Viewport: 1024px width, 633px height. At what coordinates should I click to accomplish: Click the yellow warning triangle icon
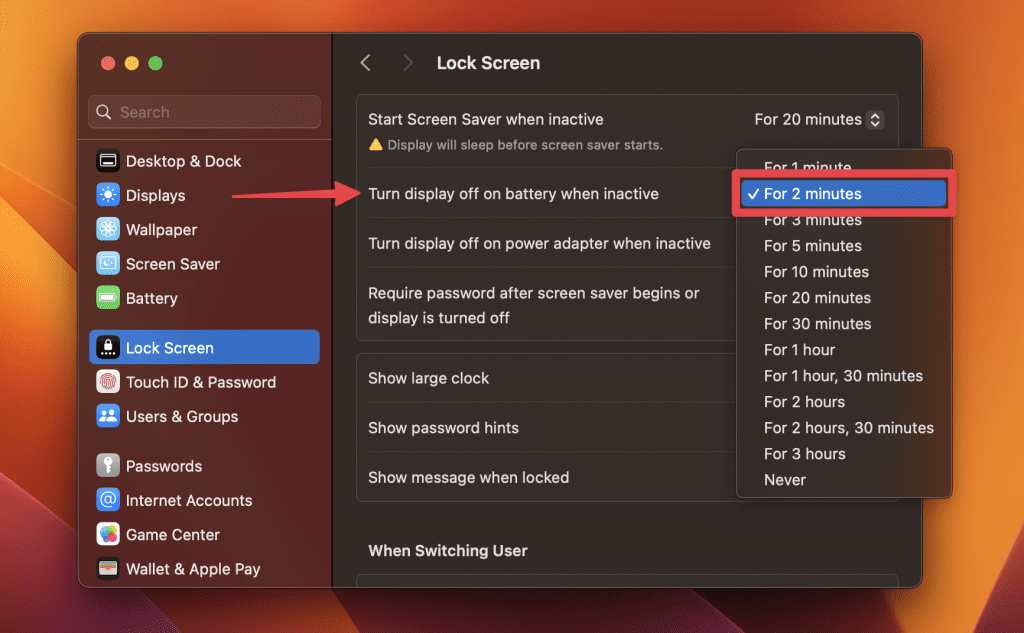click(x=376, y=144)
